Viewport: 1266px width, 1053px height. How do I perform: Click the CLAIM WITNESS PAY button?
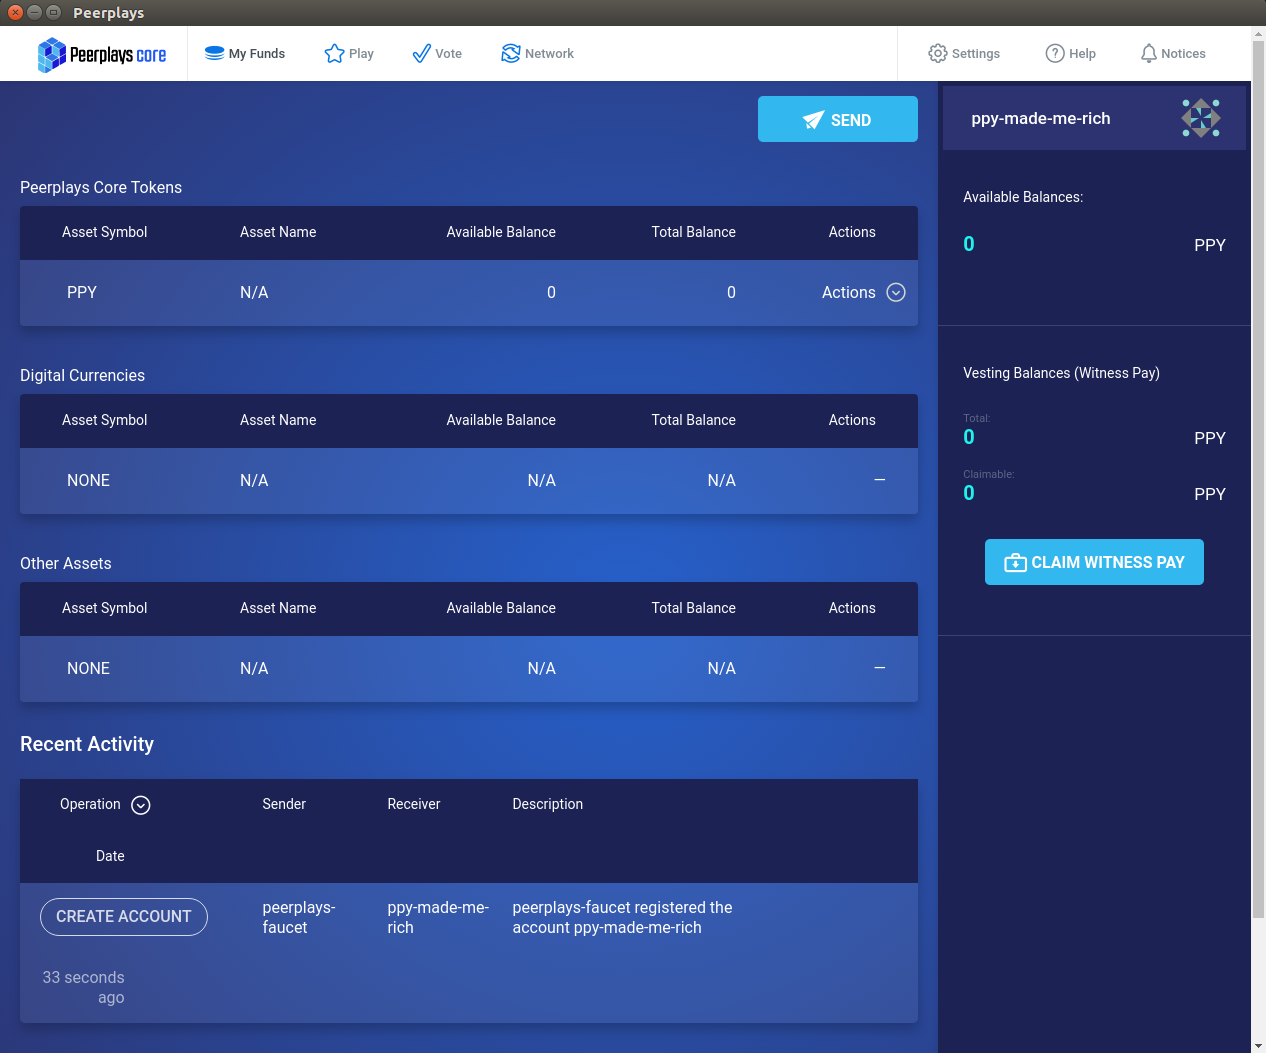[1094, 562]
